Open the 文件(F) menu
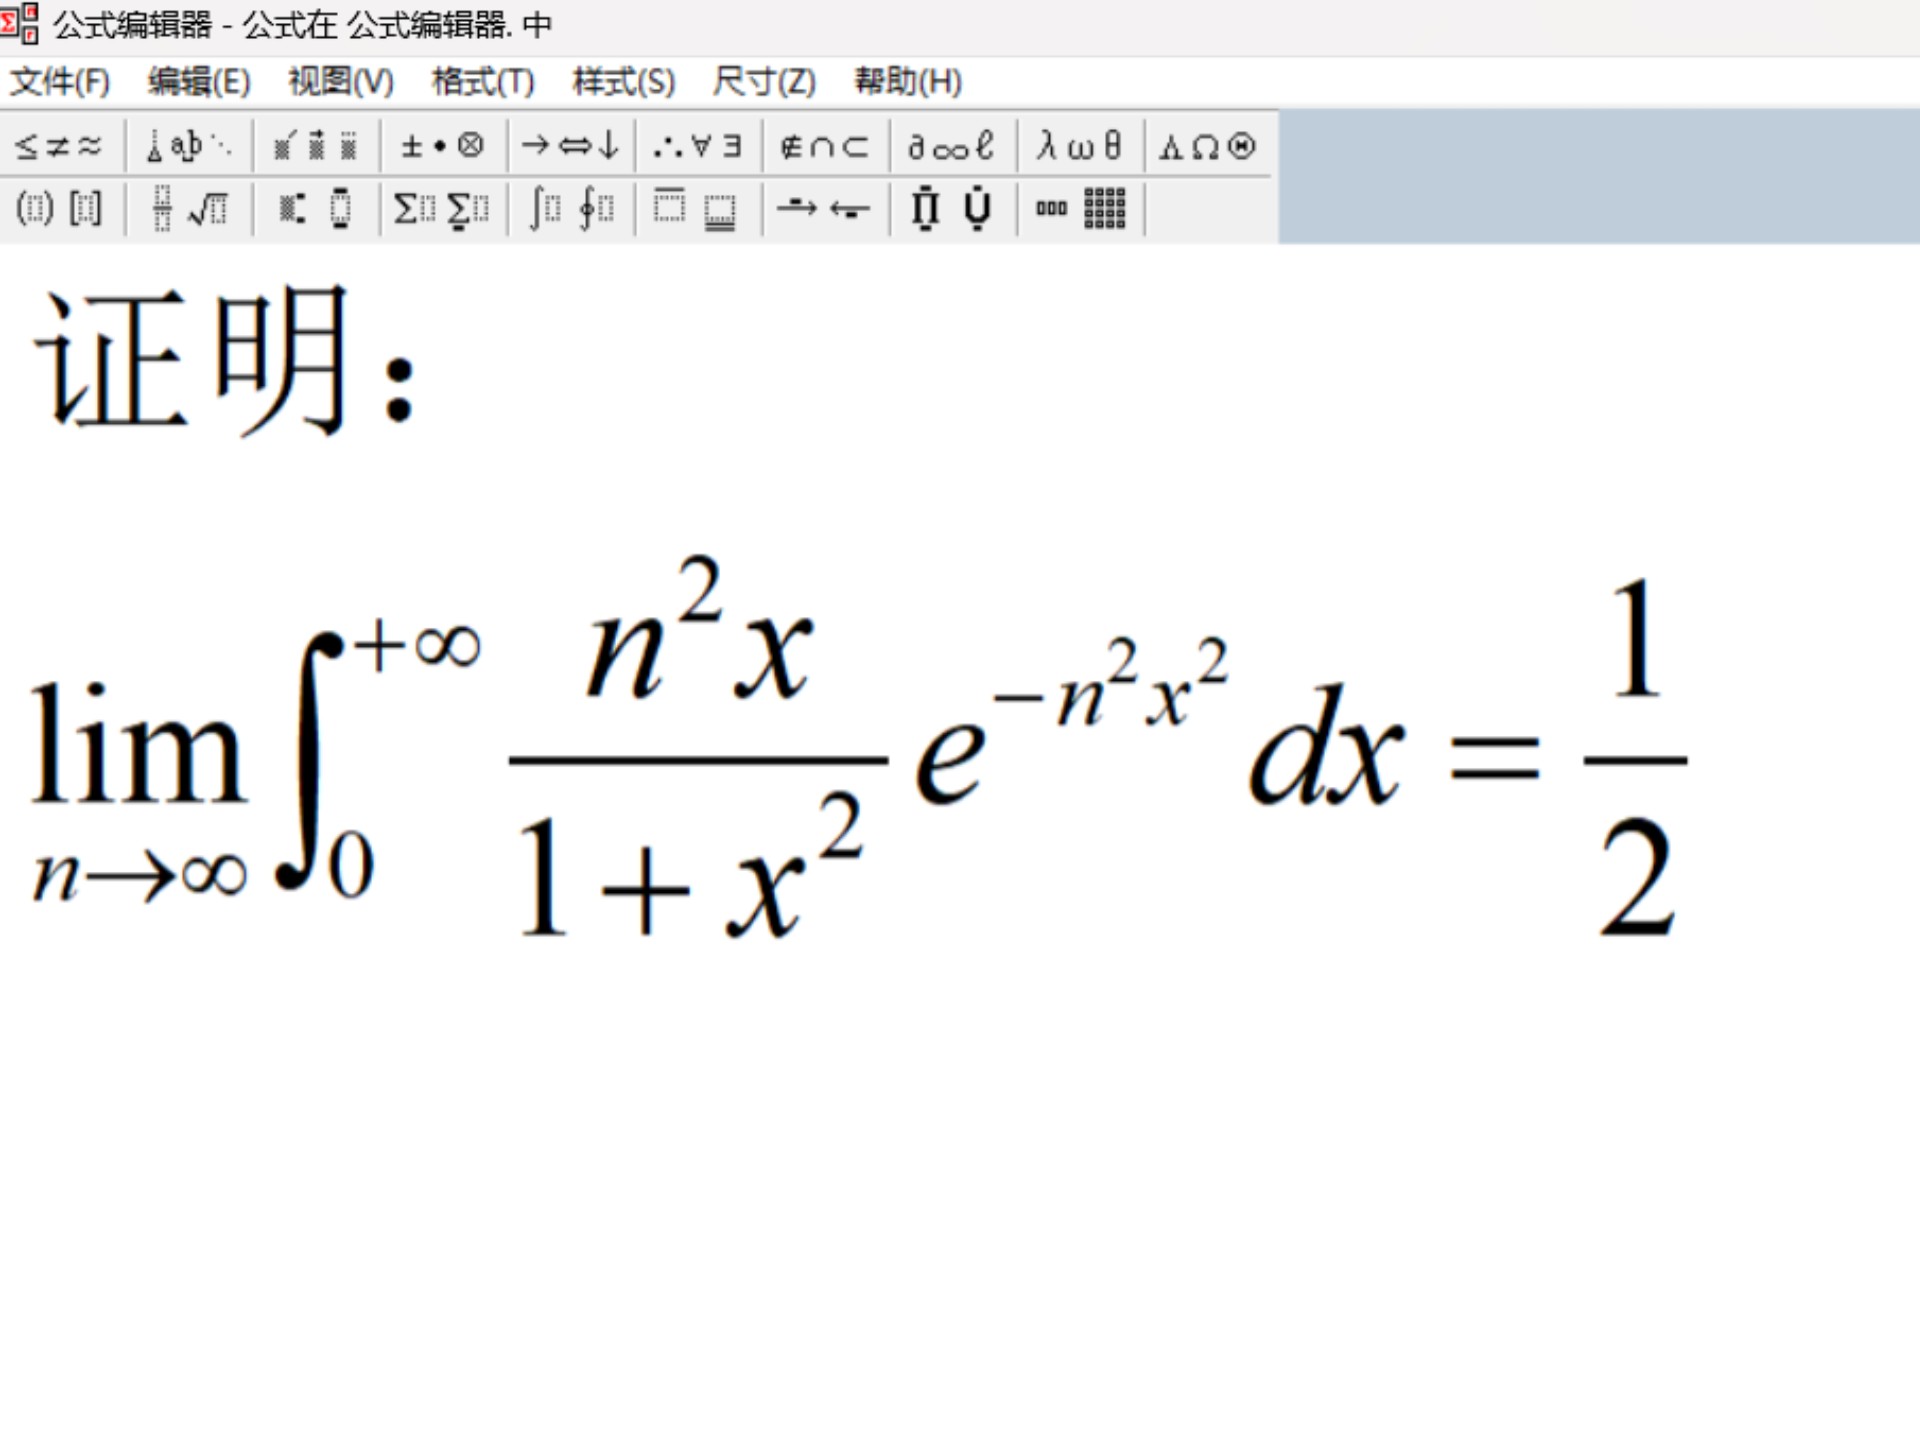Screen dimensions: 1920x1440 coord(60,81)
